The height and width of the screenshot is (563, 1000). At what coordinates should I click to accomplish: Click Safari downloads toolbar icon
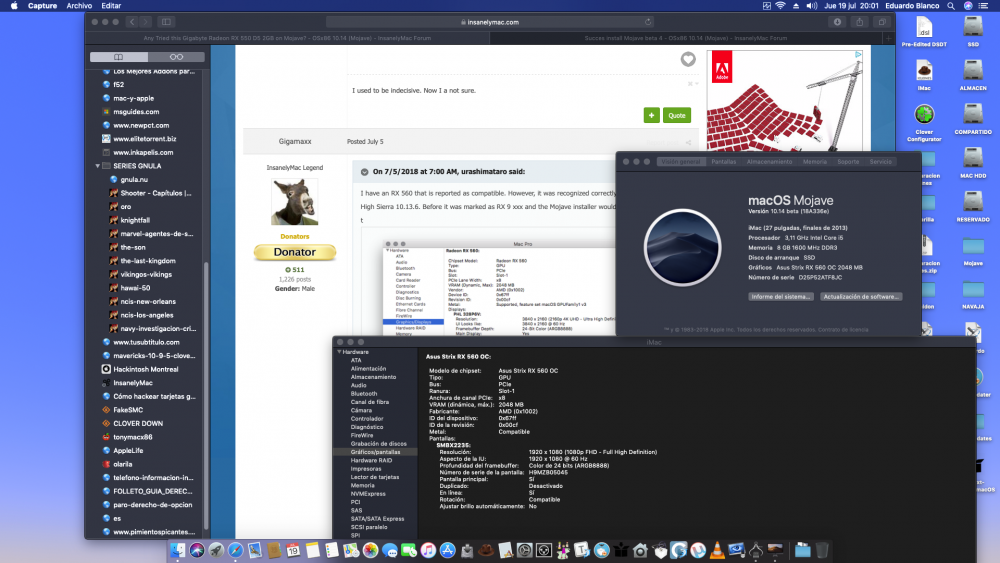click(837, 22)
